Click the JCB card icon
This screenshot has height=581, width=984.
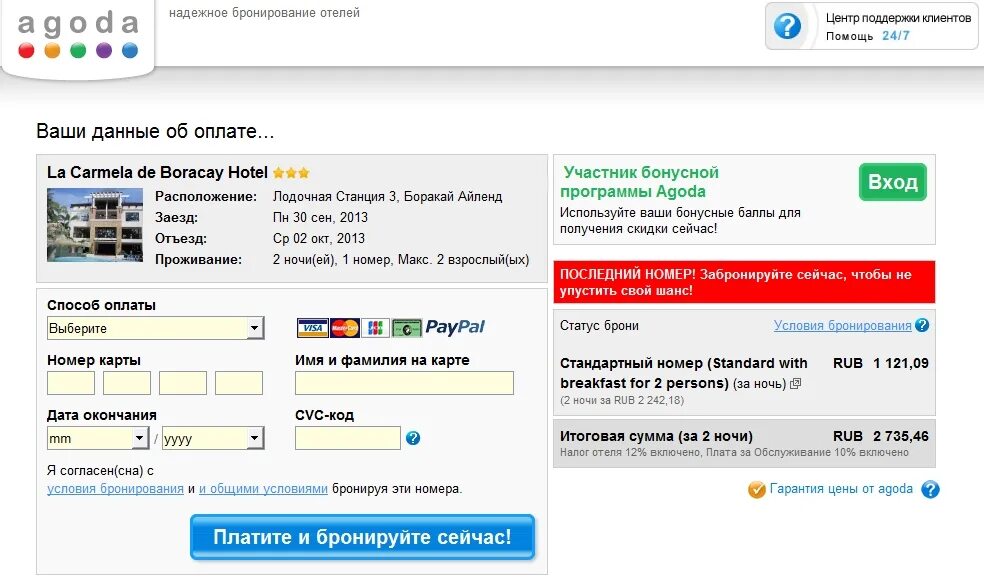click(375, 328)
